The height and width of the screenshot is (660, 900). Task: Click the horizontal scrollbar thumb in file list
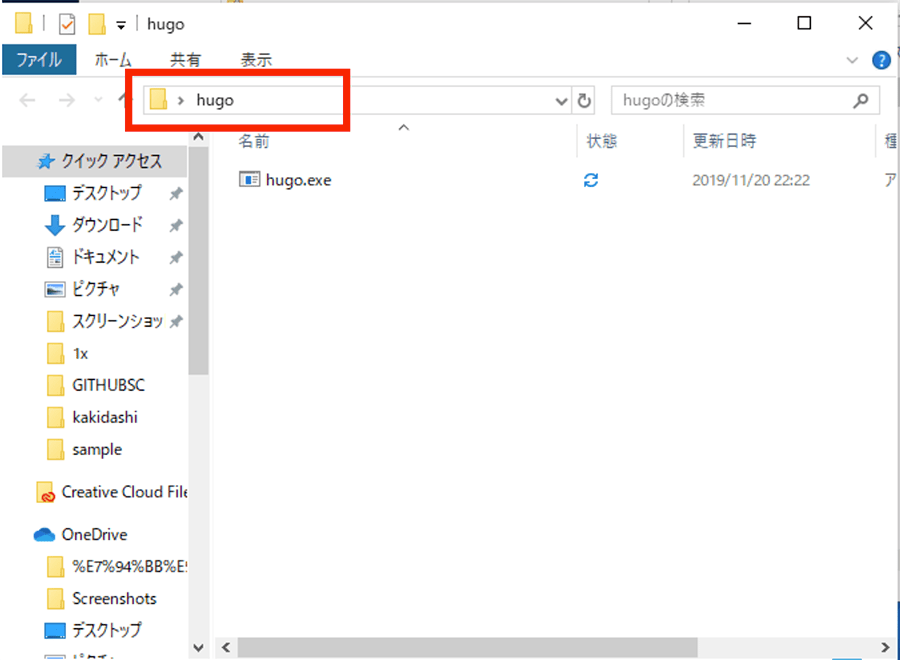click(x=468, y=648)
